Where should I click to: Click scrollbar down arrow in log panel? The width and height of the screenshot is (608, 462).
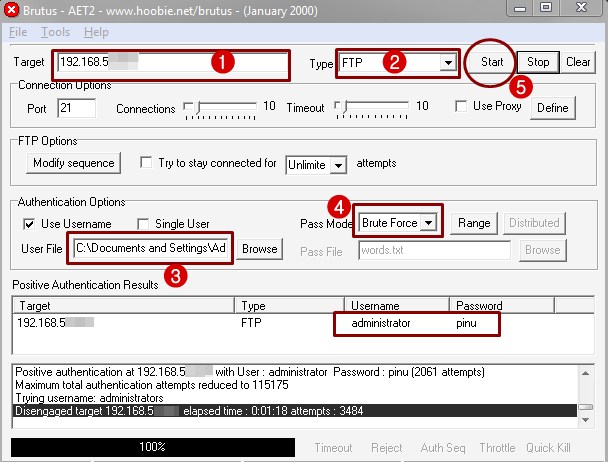(x=586, y=420)
